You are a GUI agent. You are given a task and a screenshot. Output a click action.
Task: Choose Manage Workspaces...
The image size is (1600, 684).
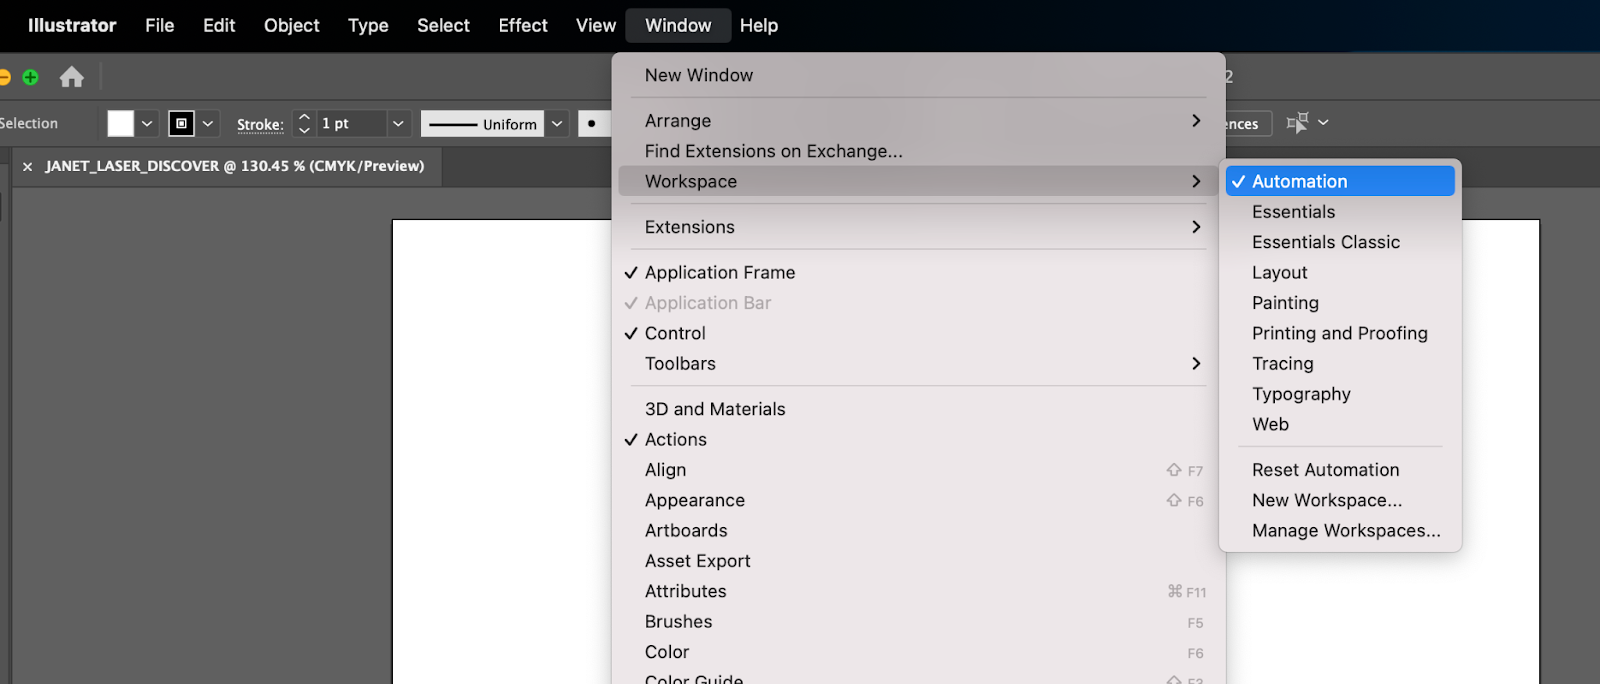(x=1340, y=530)
